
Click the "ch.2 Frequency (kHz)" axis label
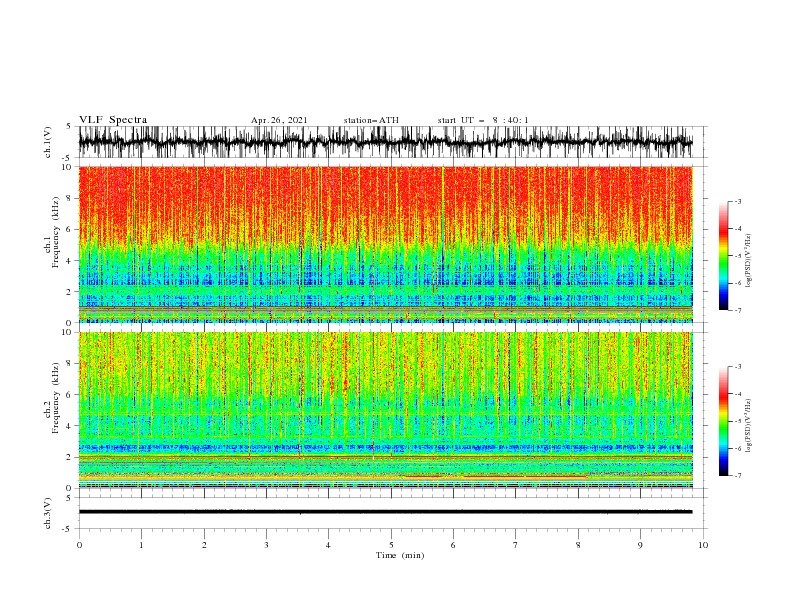(52, 397)
